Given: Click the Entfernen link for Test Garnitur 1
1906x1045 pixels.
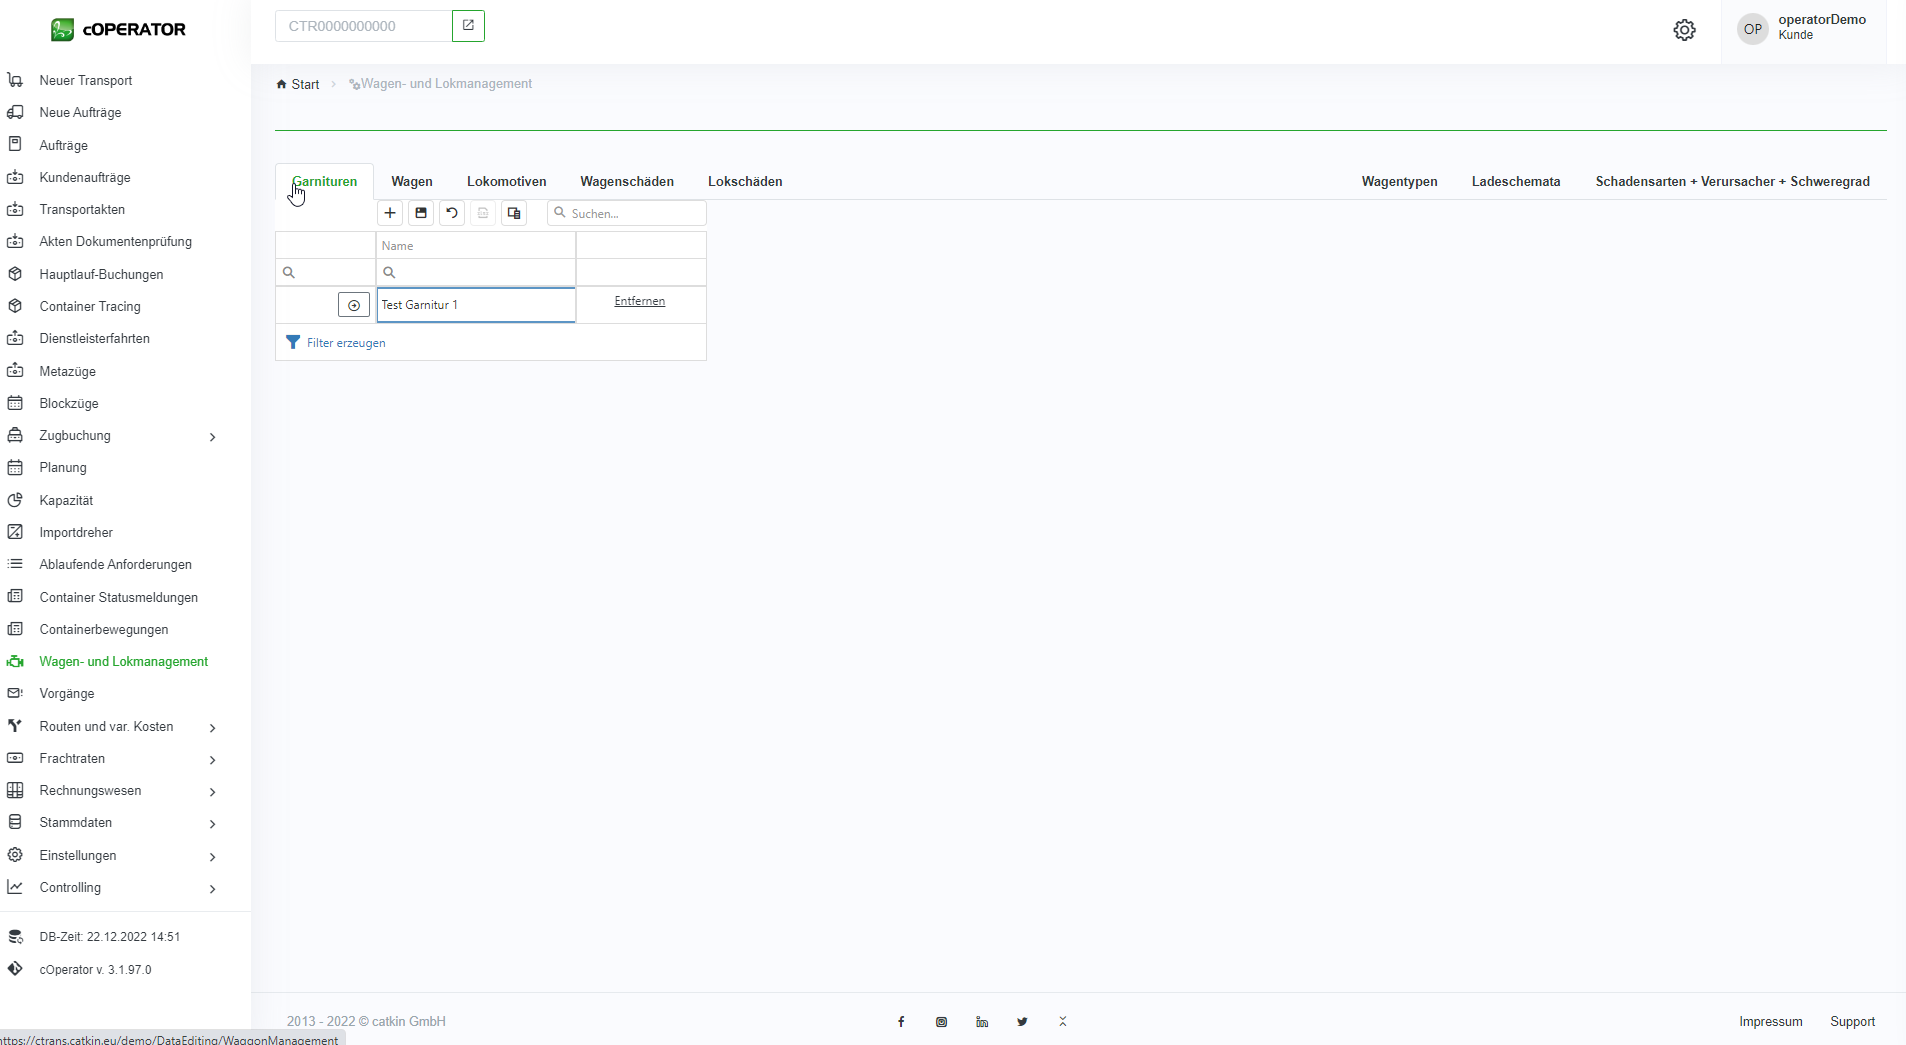Looking at the screenshot, I should click(639, 301).
